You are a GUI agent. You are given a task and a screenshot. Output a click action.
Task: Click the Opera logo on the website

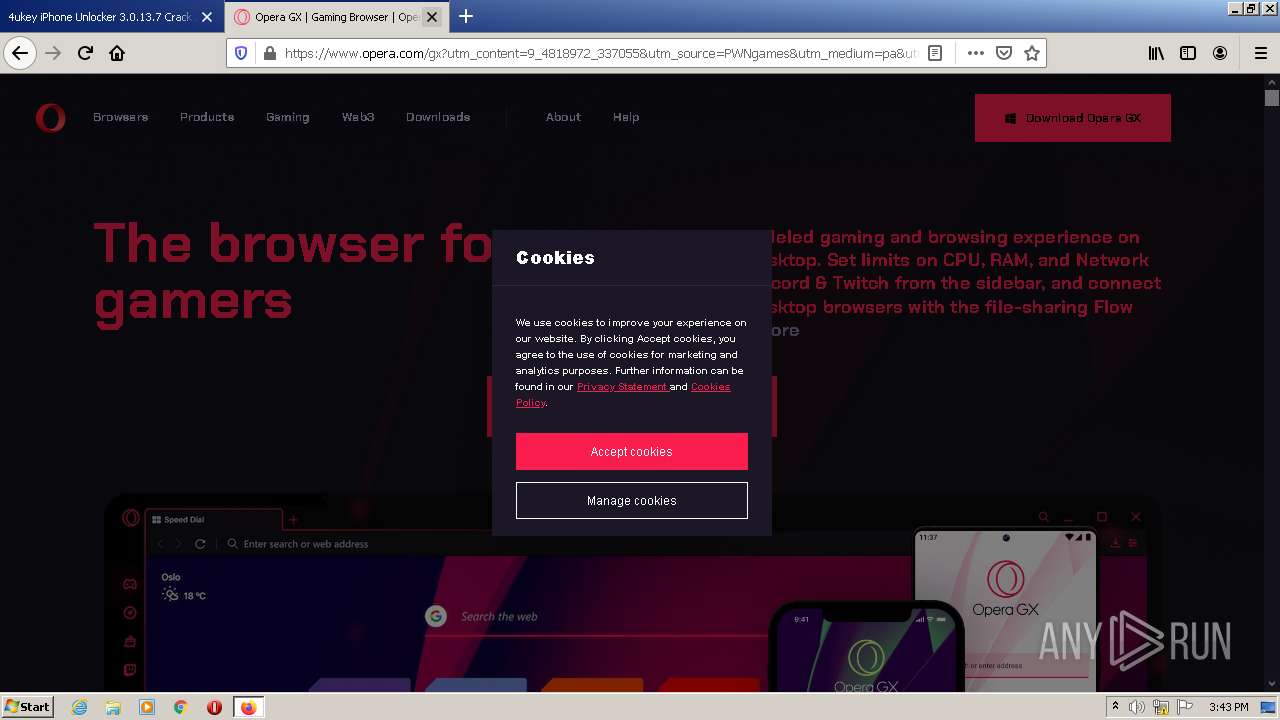pos(50,118)
